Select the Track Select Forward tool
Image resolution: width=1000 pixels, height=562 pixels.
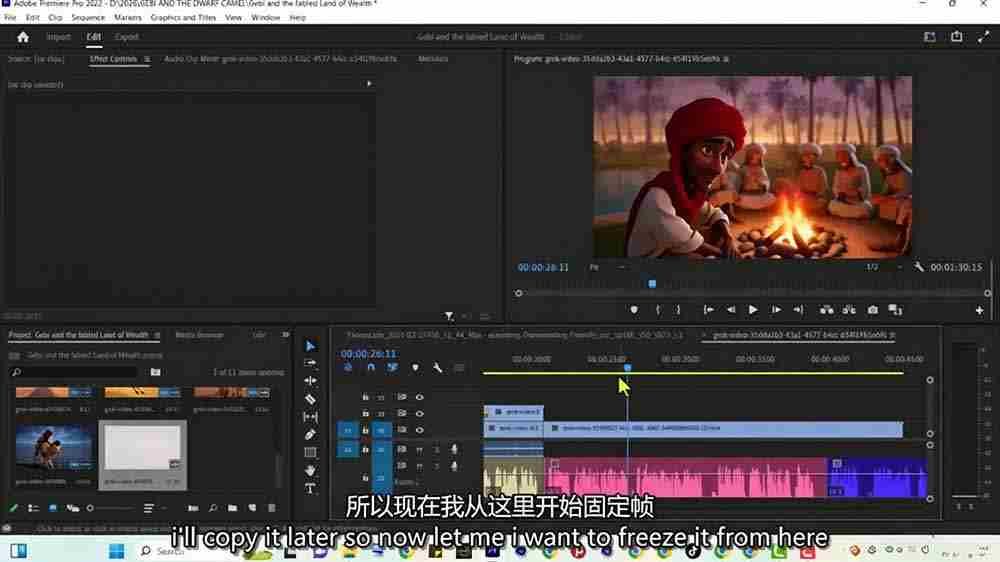click(x=310, y=363)
